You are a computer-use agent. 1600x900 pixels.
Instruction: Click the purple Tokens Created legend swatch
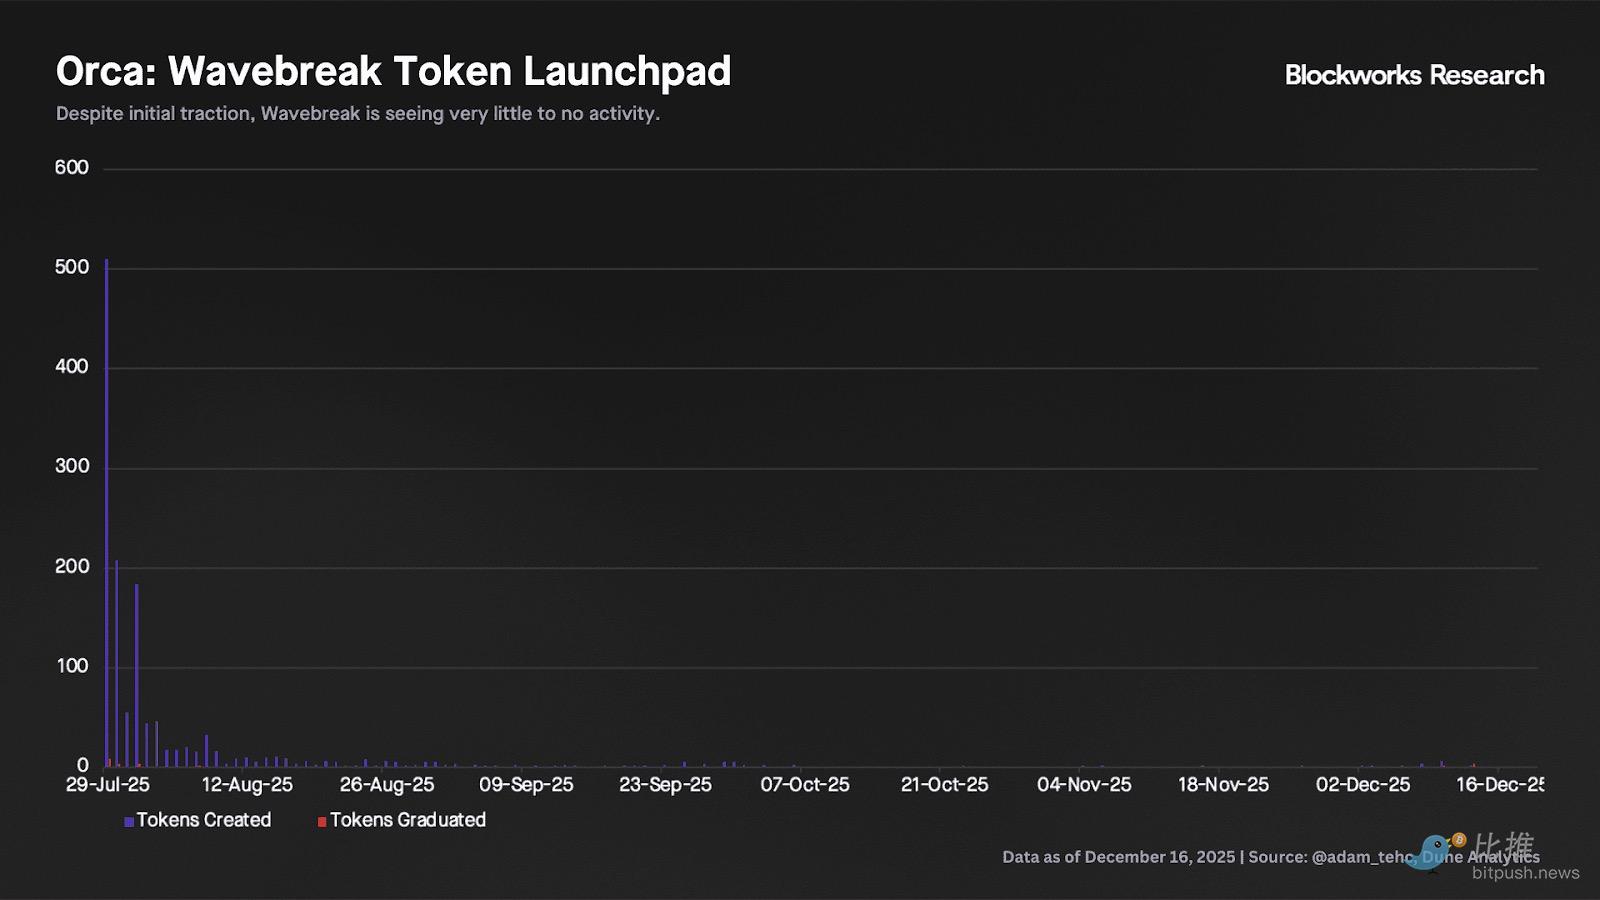click(129, 822)
